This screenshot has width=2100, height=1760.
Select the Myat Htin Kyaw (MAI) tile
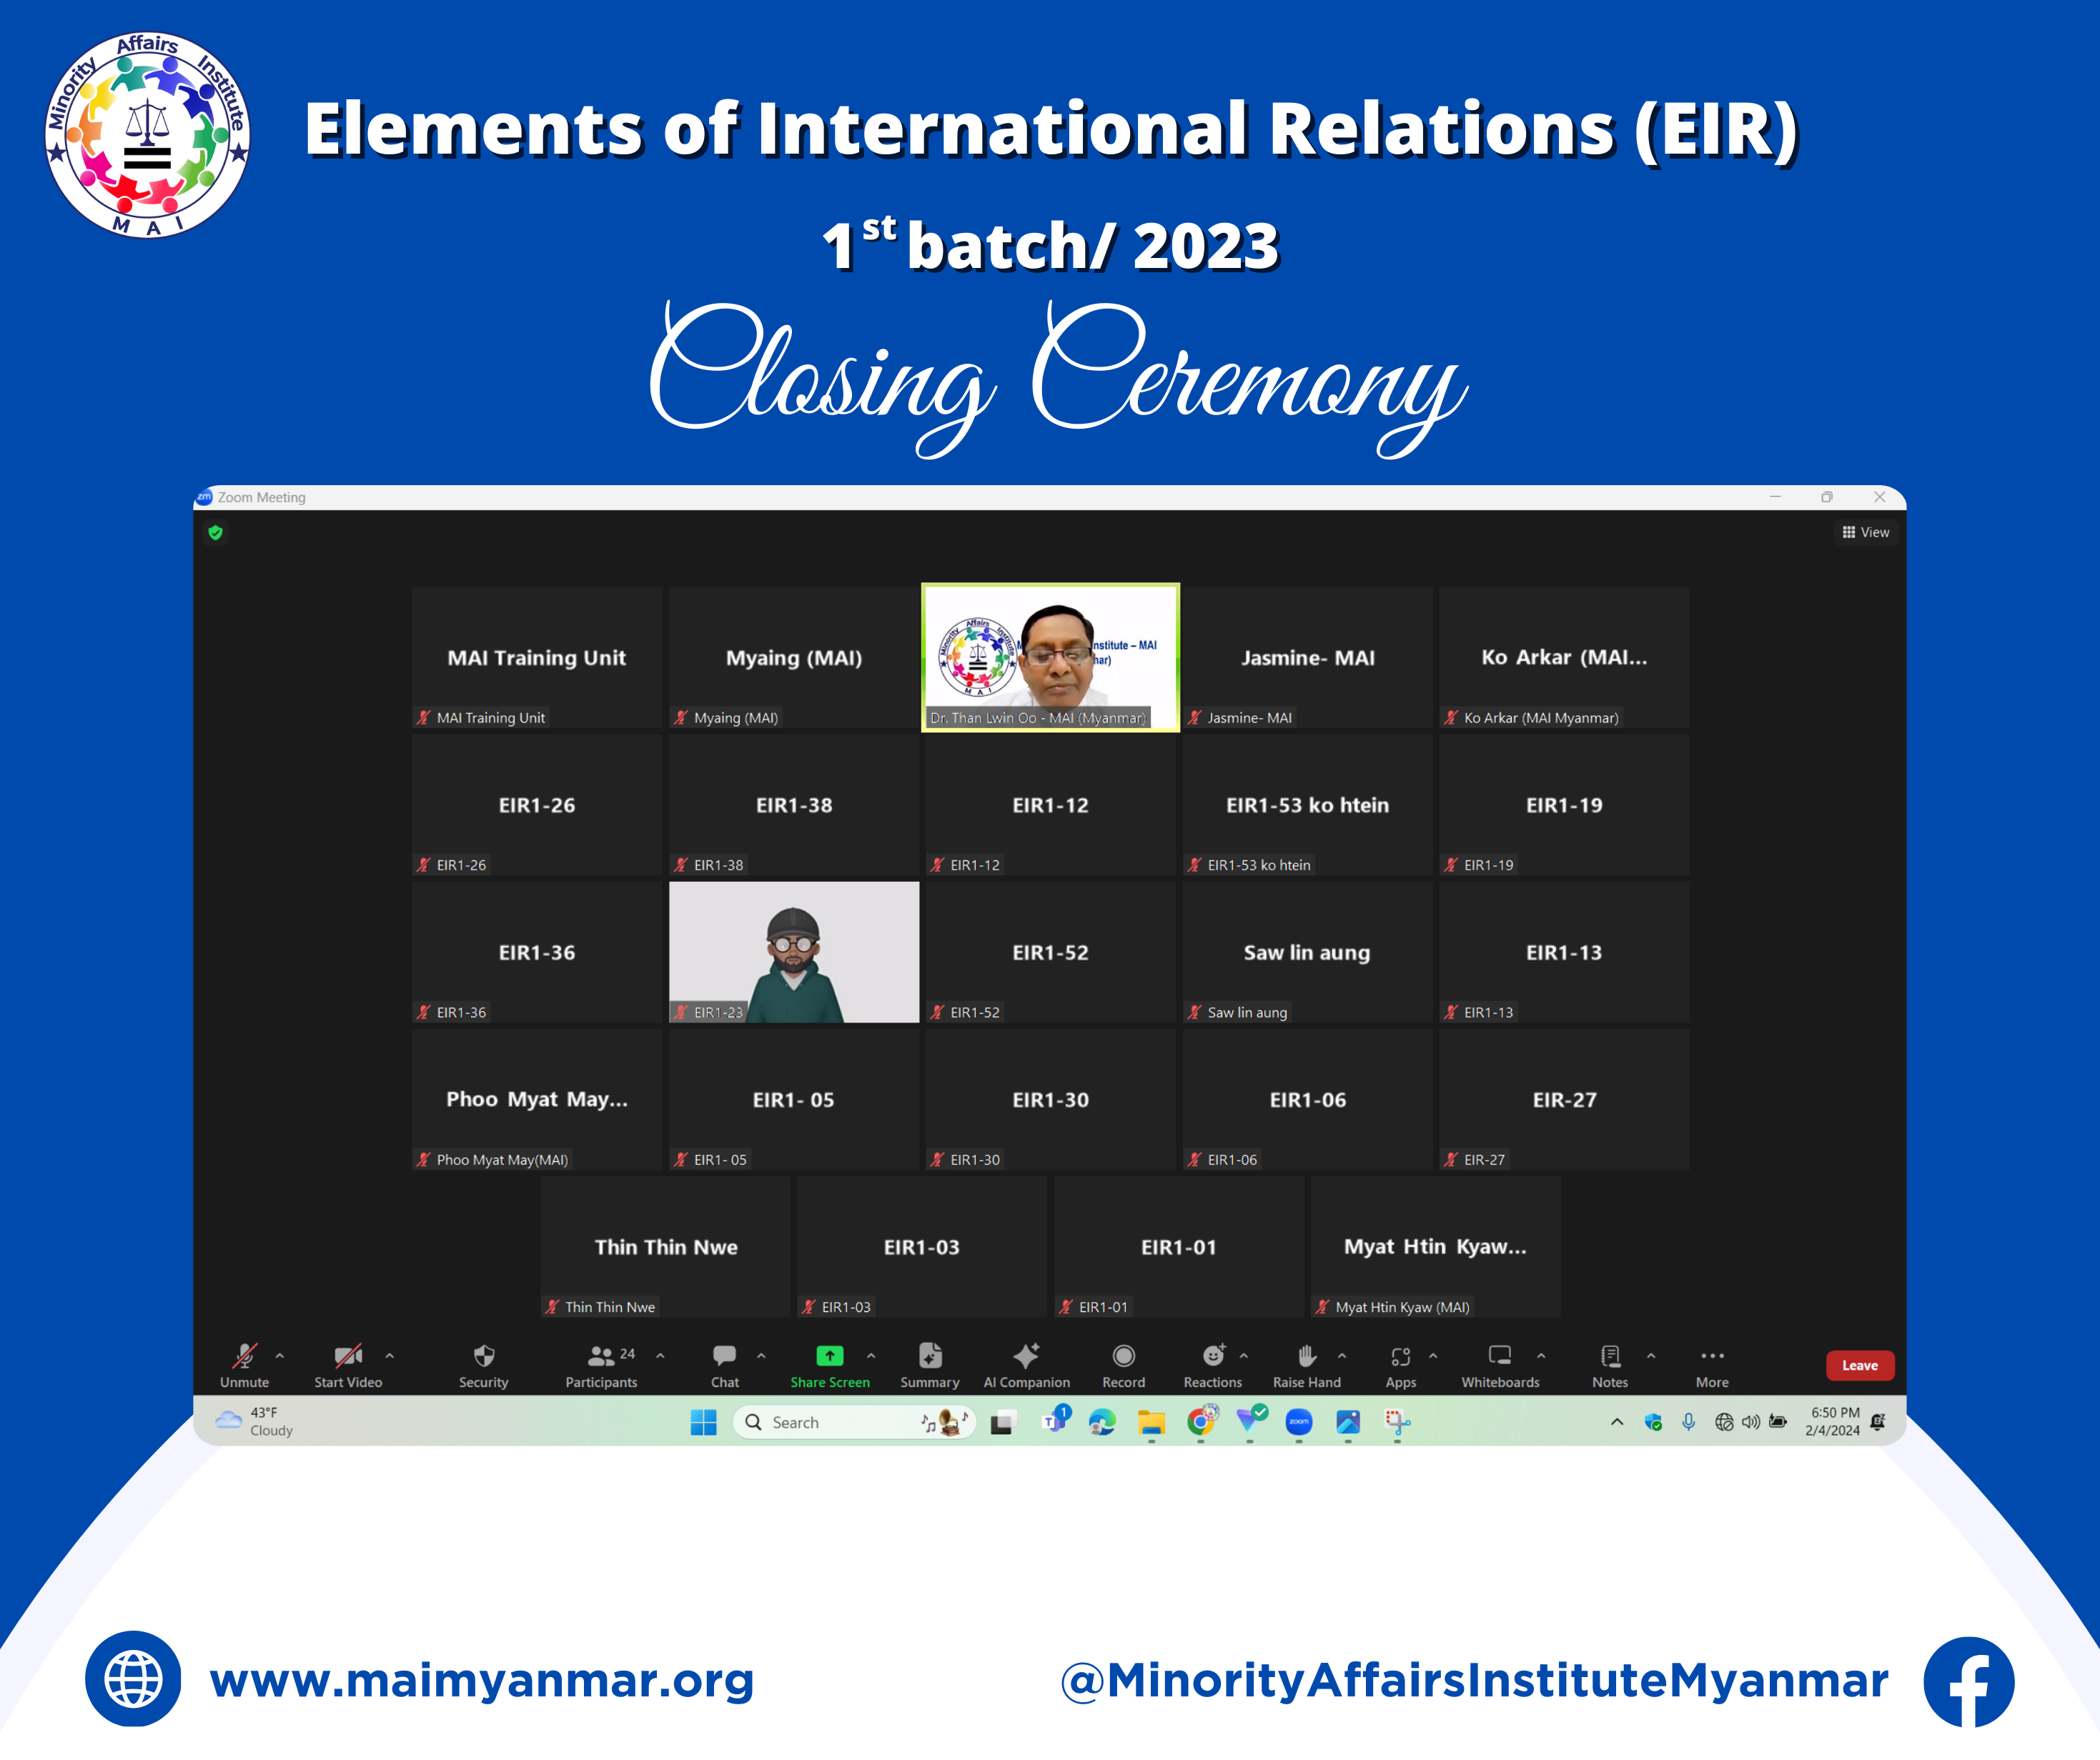(1436, 1247)
